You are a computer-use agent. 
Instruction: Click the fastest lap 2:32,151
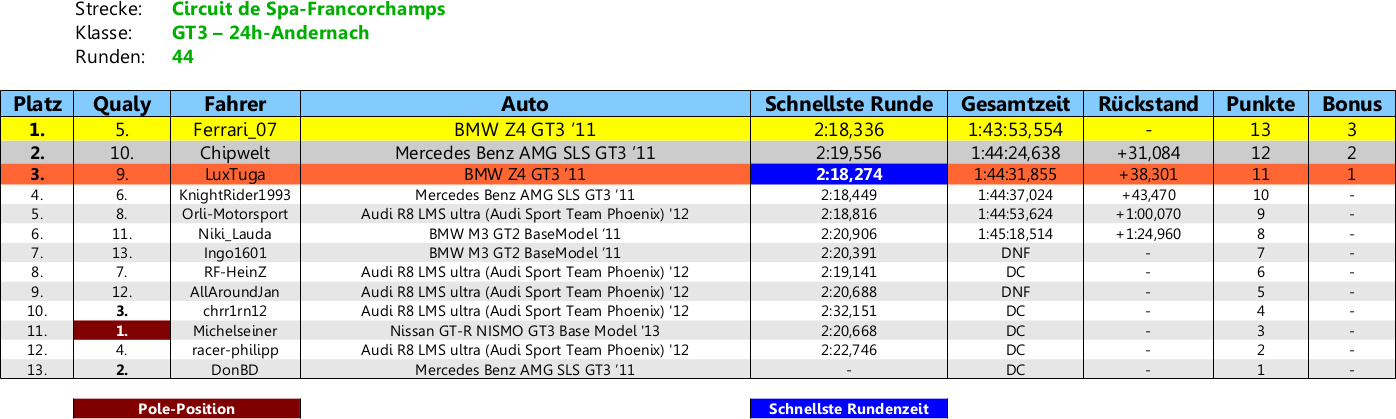coord(849,311)
